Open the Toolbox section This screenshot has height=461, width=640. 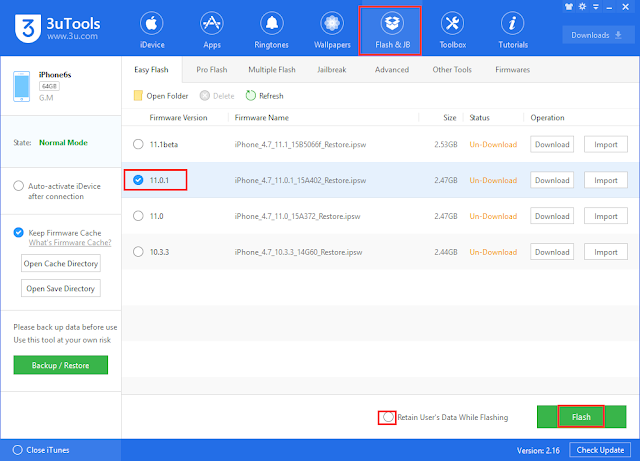click(x=453, y=31)
